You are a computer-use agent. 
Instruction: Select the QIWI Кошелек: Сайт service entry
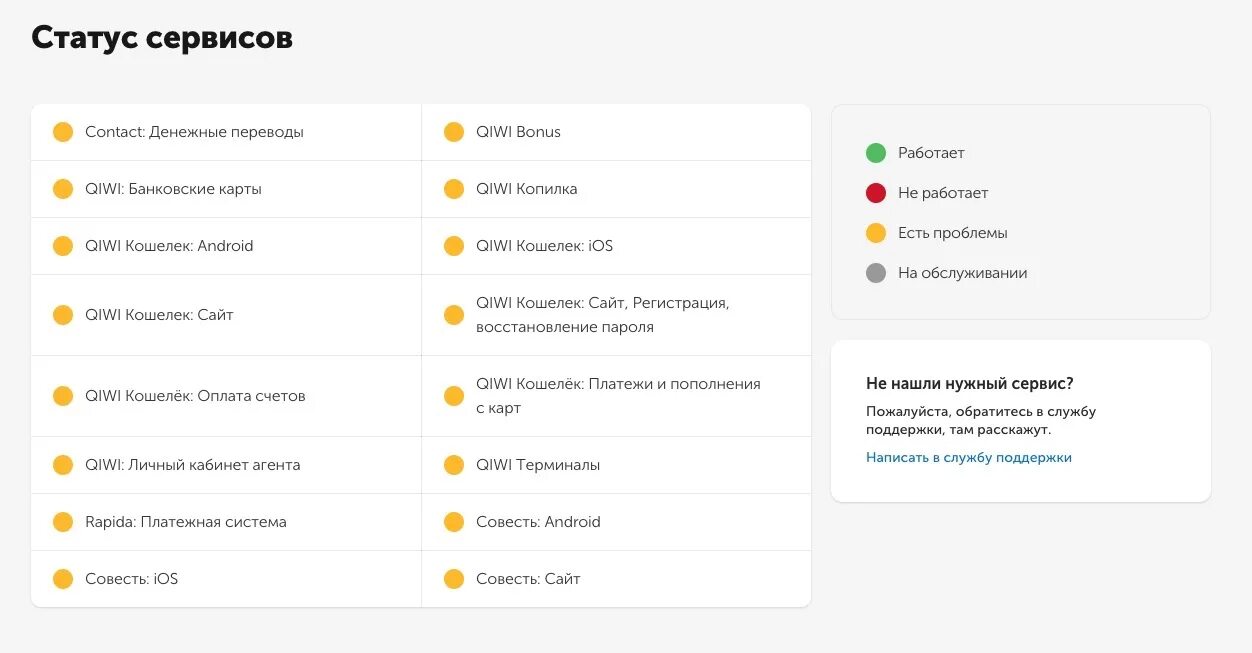[x=159, y=315]
